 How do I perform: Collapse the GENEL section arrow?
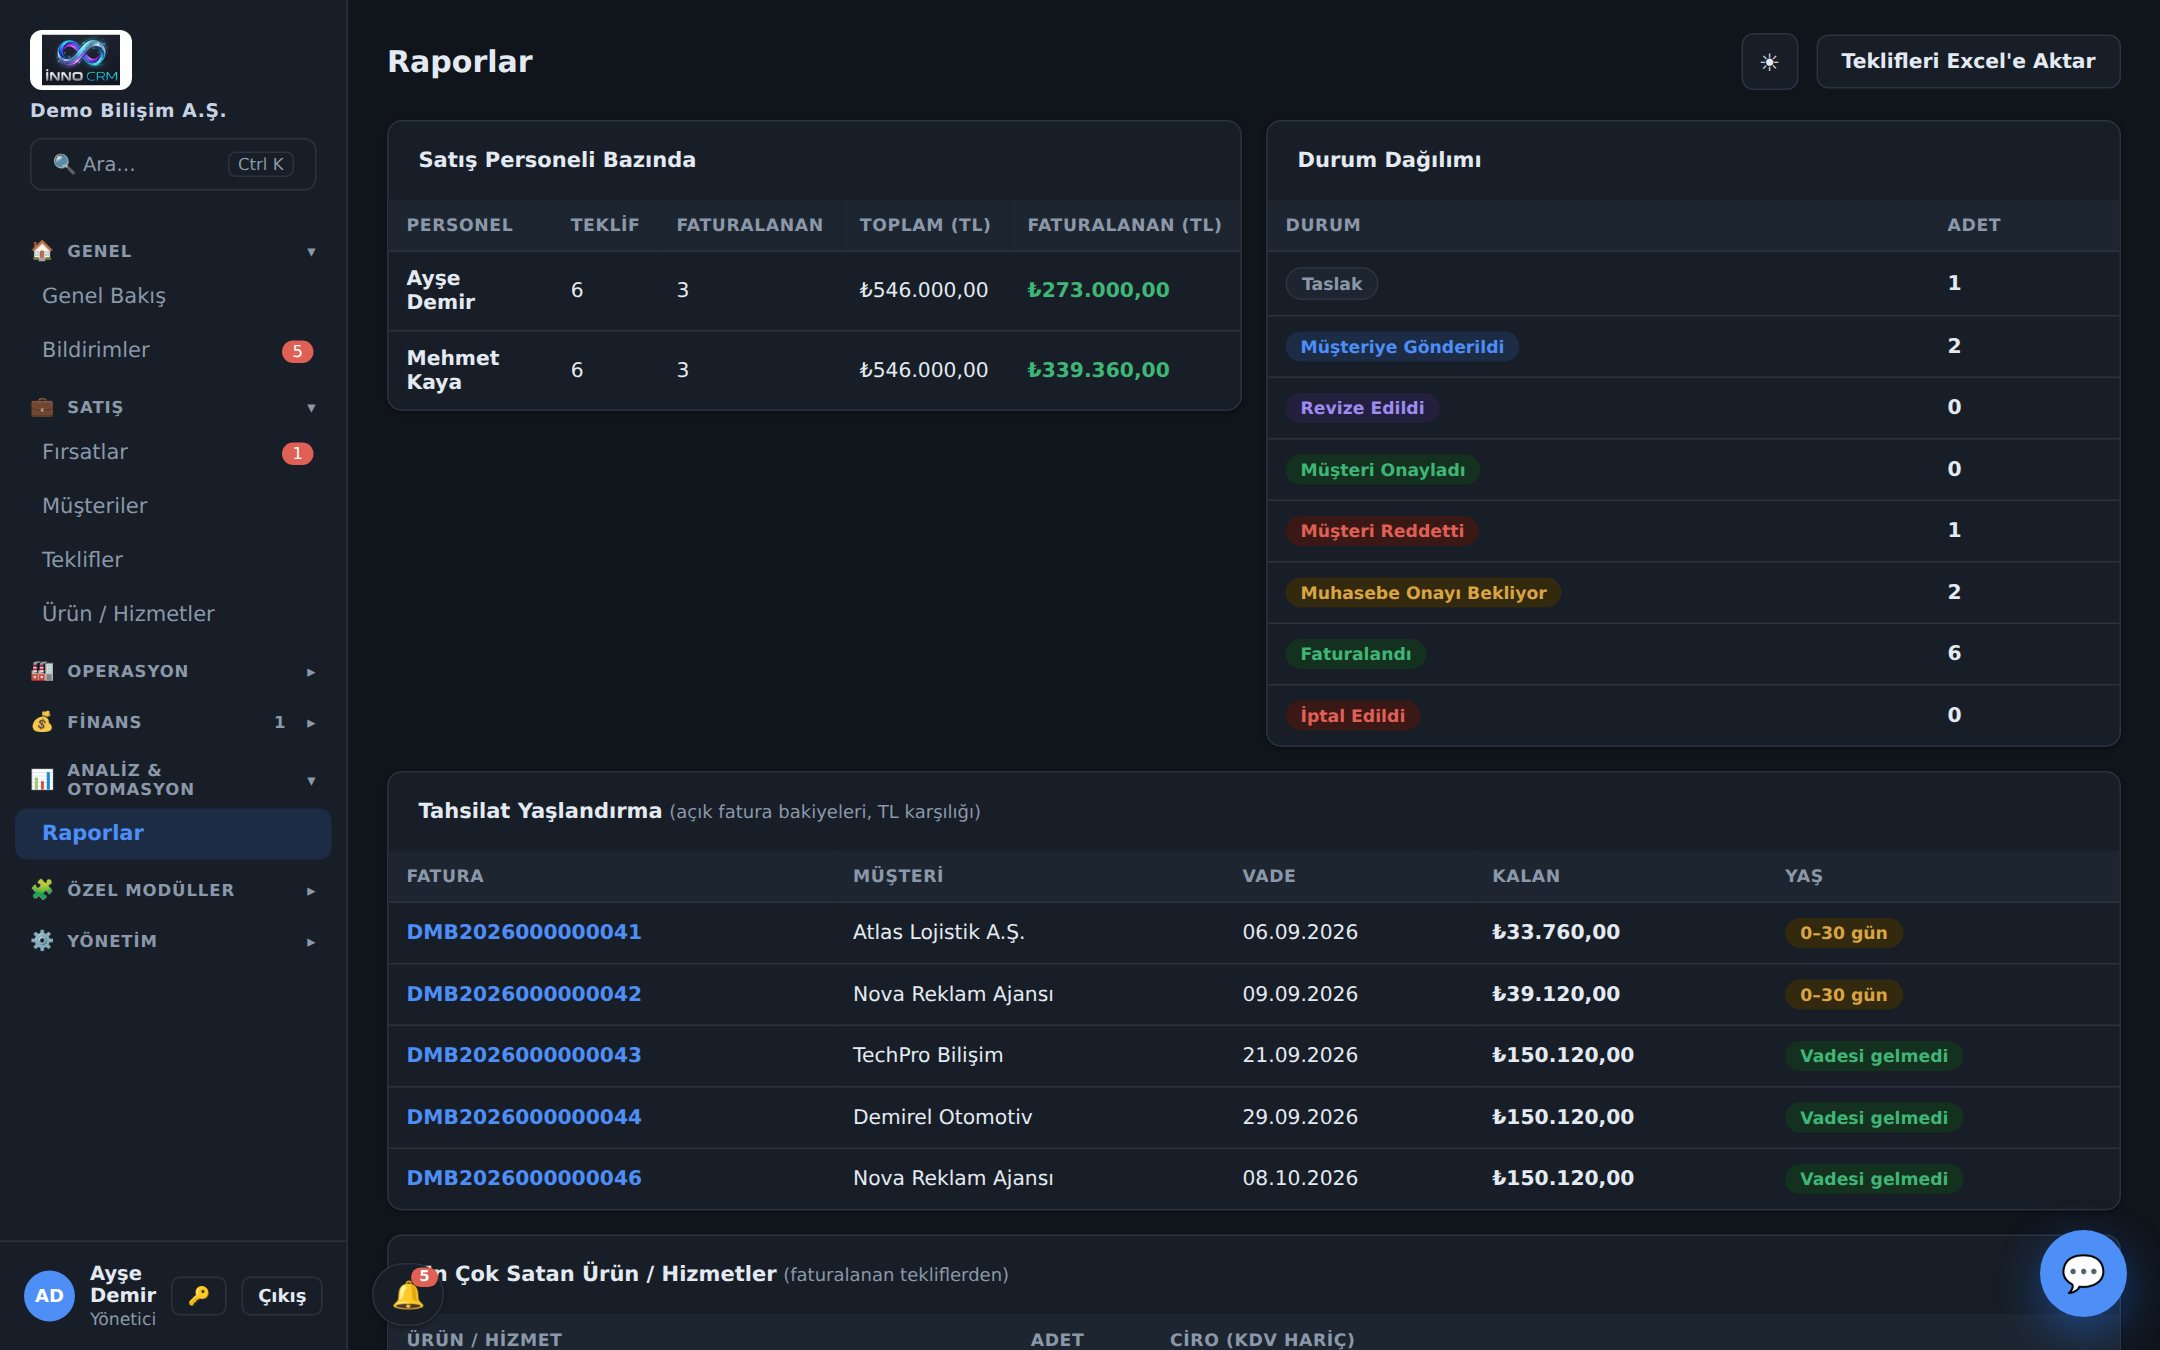pyautogui.click(x=311, y=252)
